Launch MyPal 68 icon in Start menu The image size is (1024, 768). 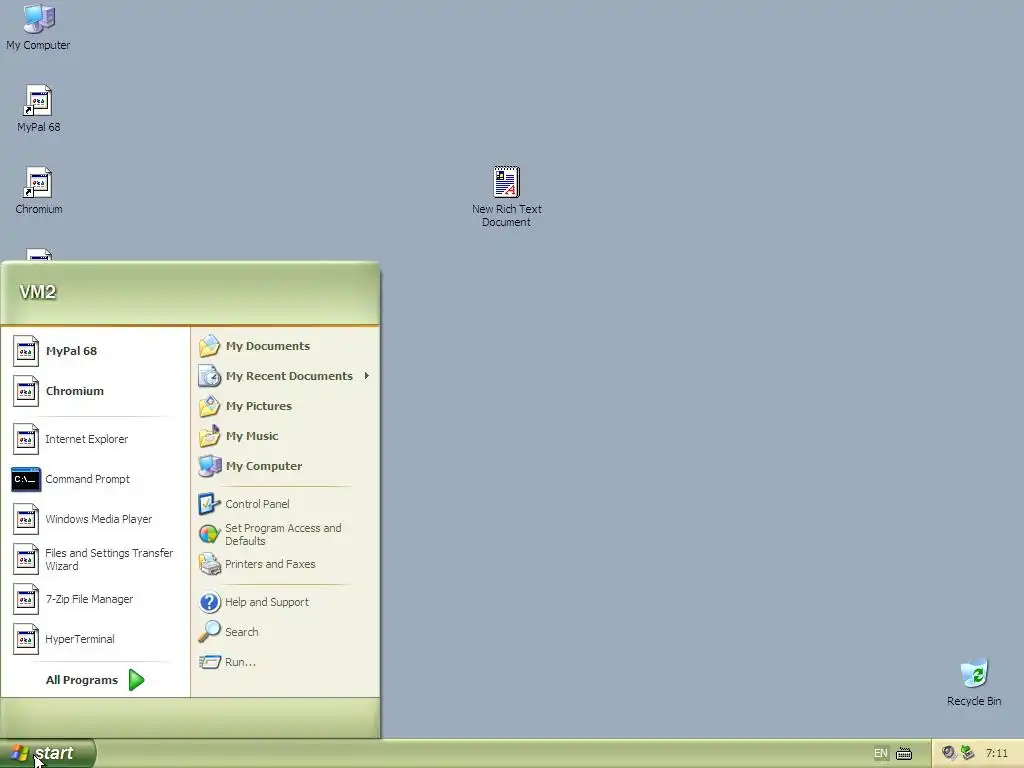(26, 351)
